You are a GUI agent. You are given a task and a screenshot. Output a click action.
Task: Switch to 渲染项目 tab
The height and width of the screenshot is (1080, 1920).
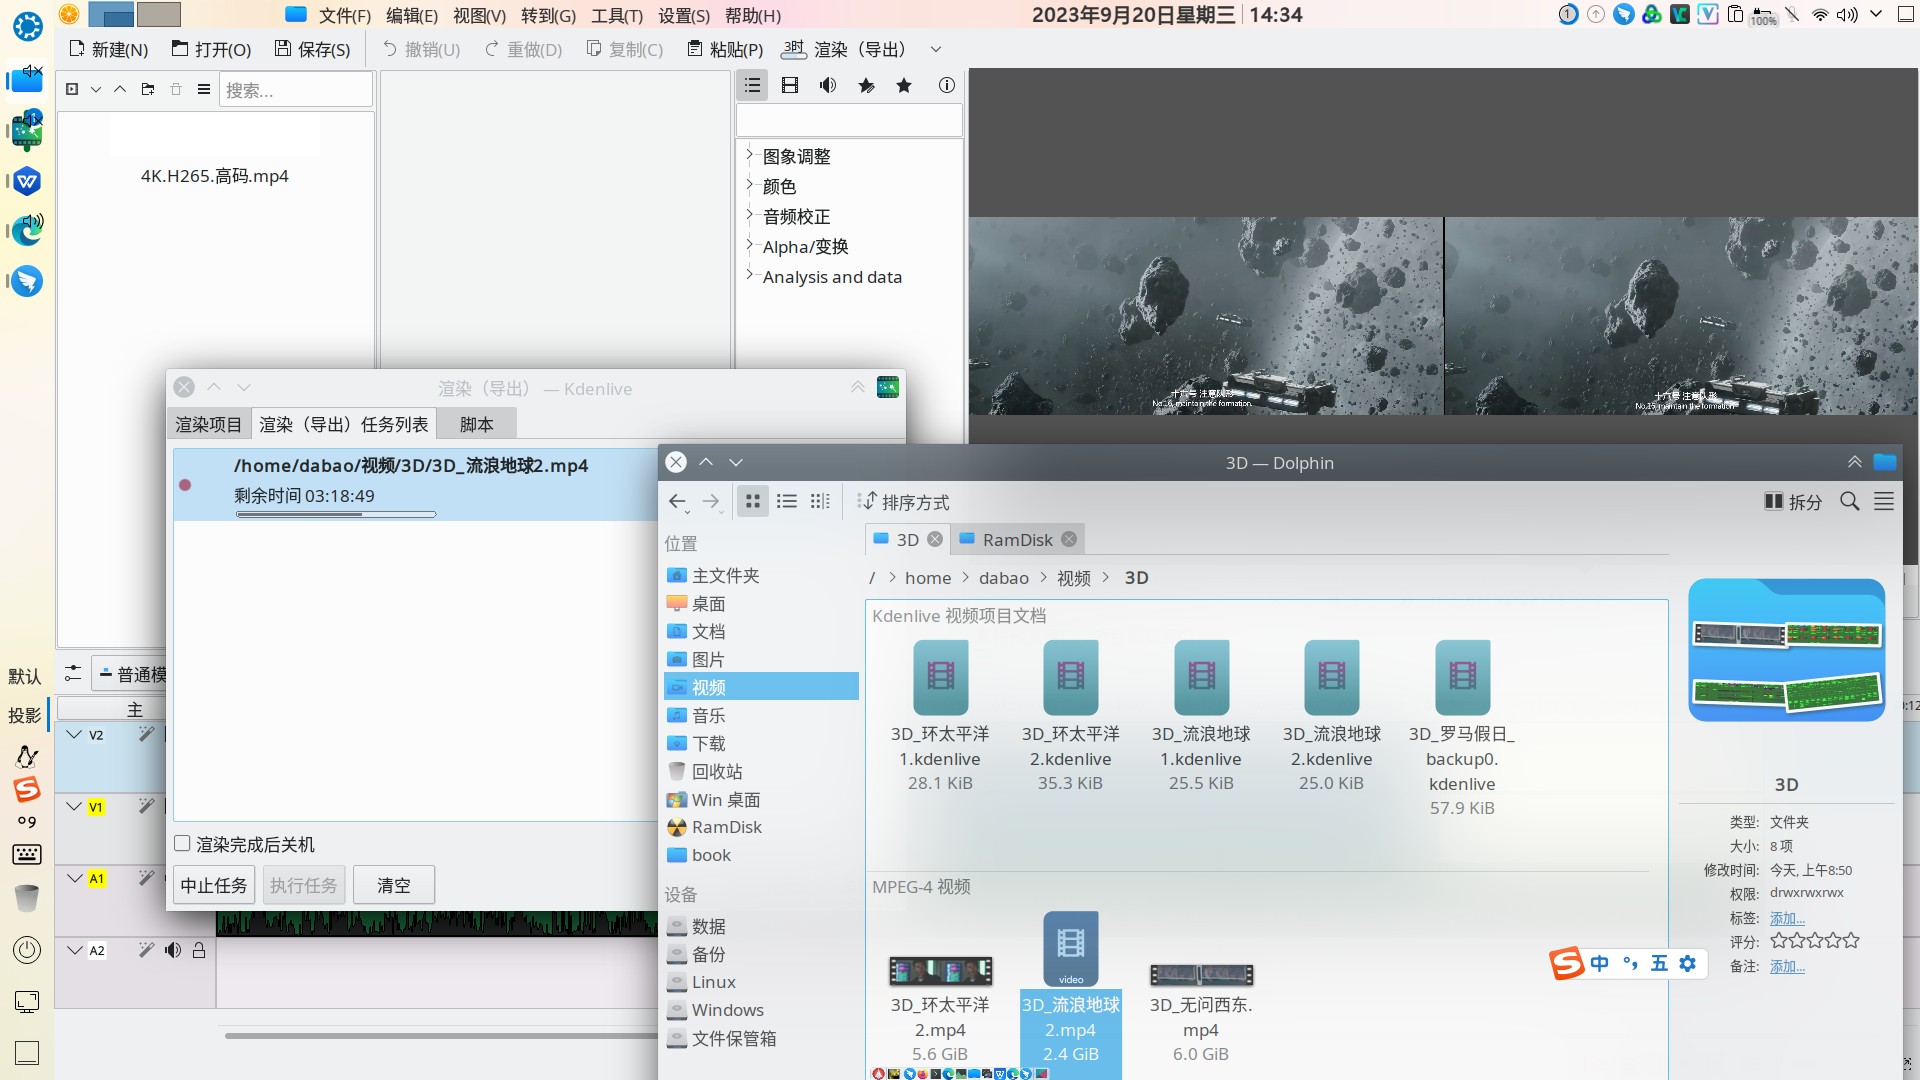[208, 425]
